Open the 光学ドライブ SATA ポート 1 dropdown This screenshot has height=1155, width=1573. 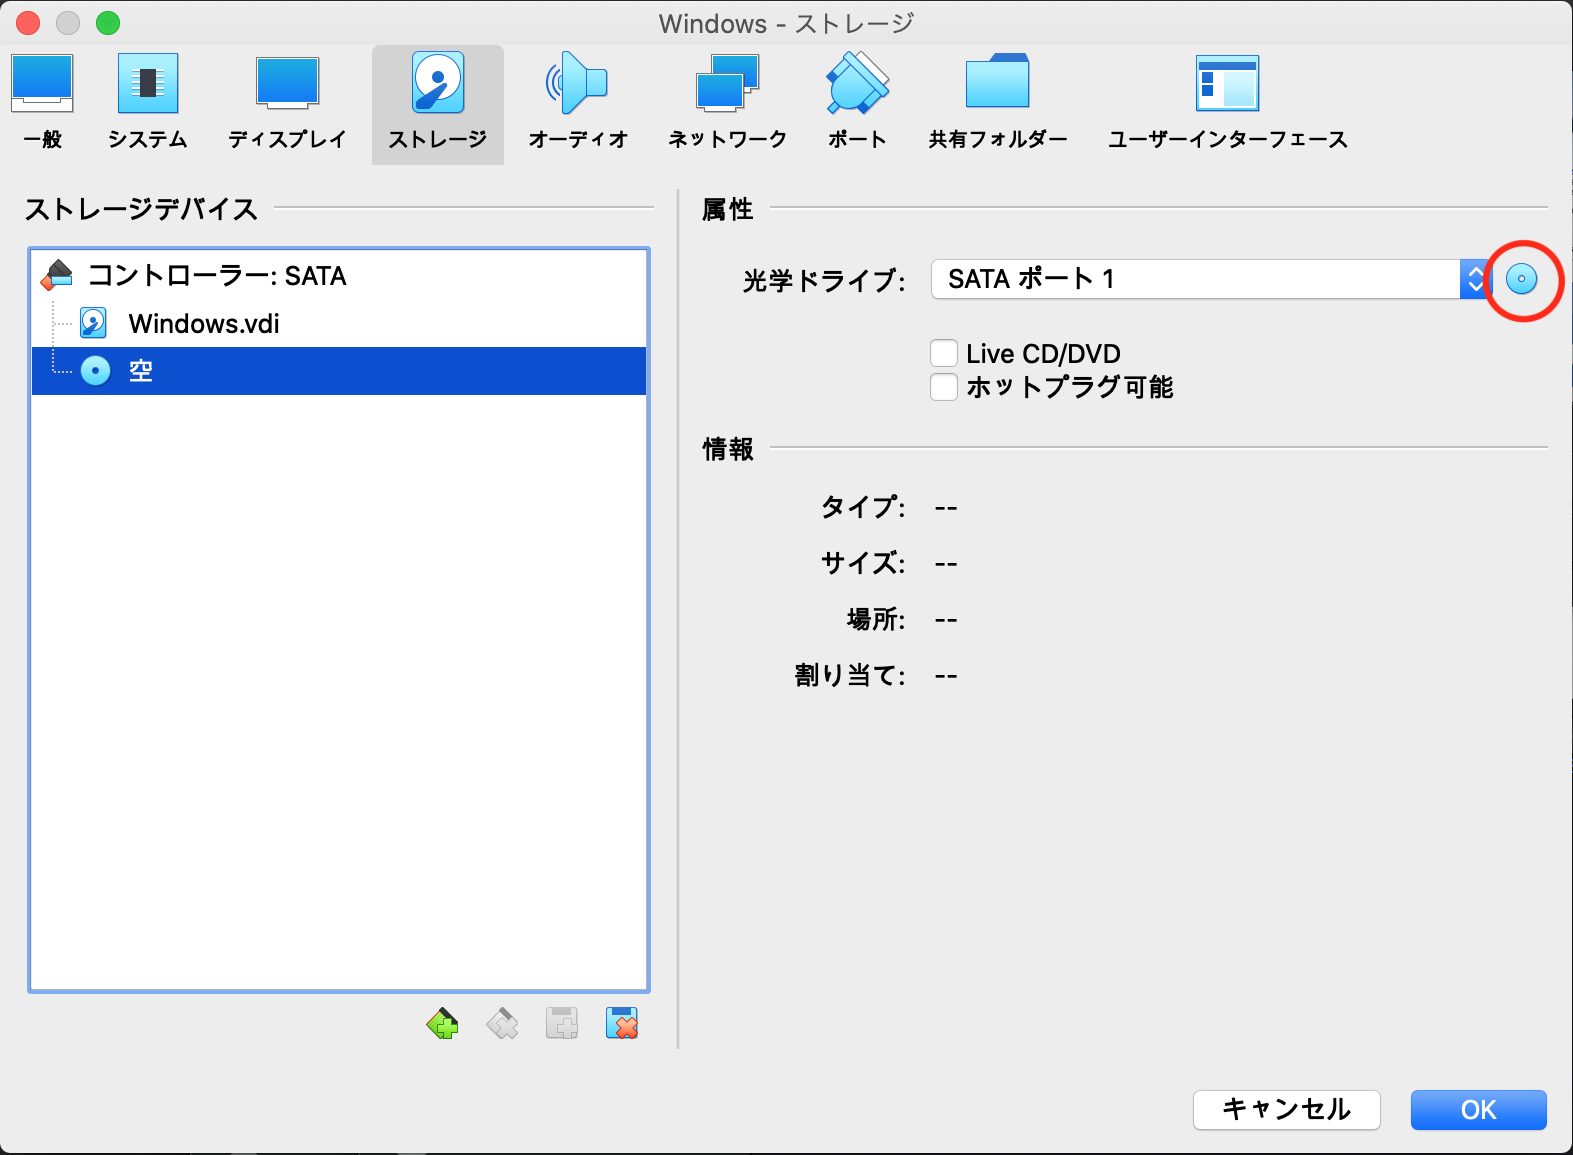[x=1211, y=279]
